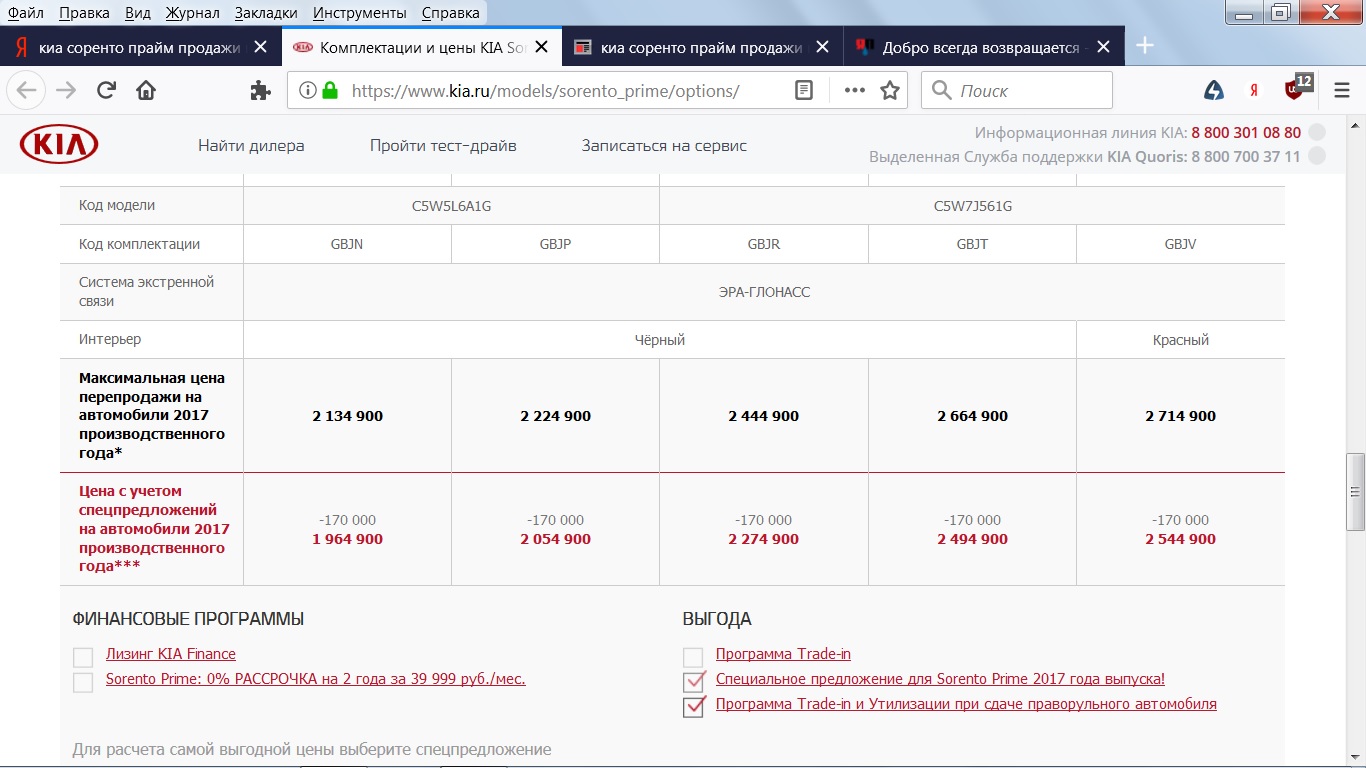Open the Закладки menu
This screenshot has height=768, width=1366.
pos(266,13)
